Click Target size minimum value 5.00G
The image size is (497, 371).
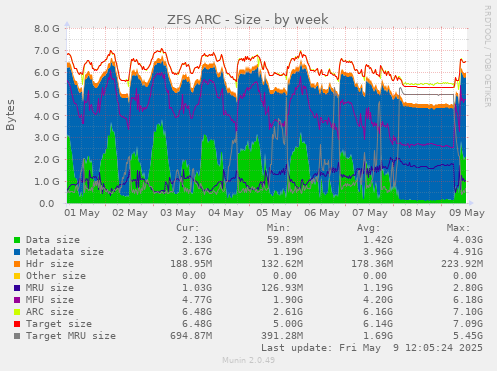(288, 324)
